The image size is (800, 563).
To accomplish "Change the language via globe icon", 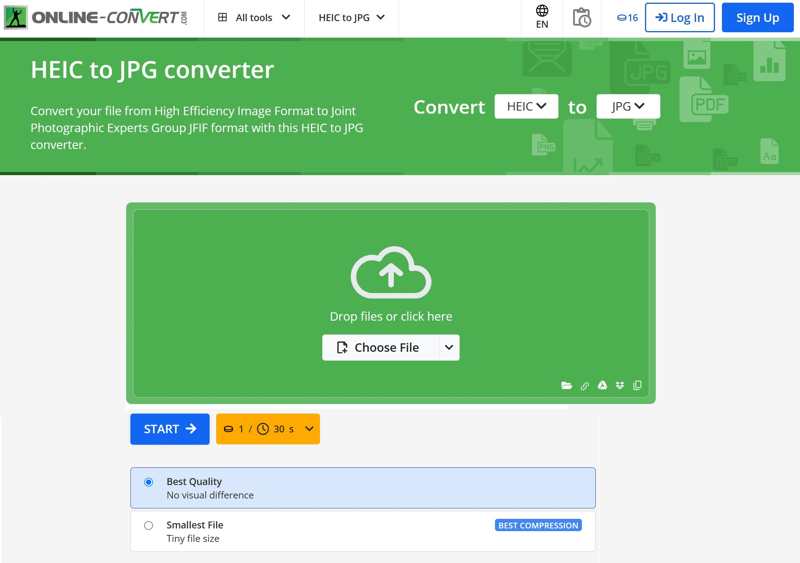I will tap(542, 17).
